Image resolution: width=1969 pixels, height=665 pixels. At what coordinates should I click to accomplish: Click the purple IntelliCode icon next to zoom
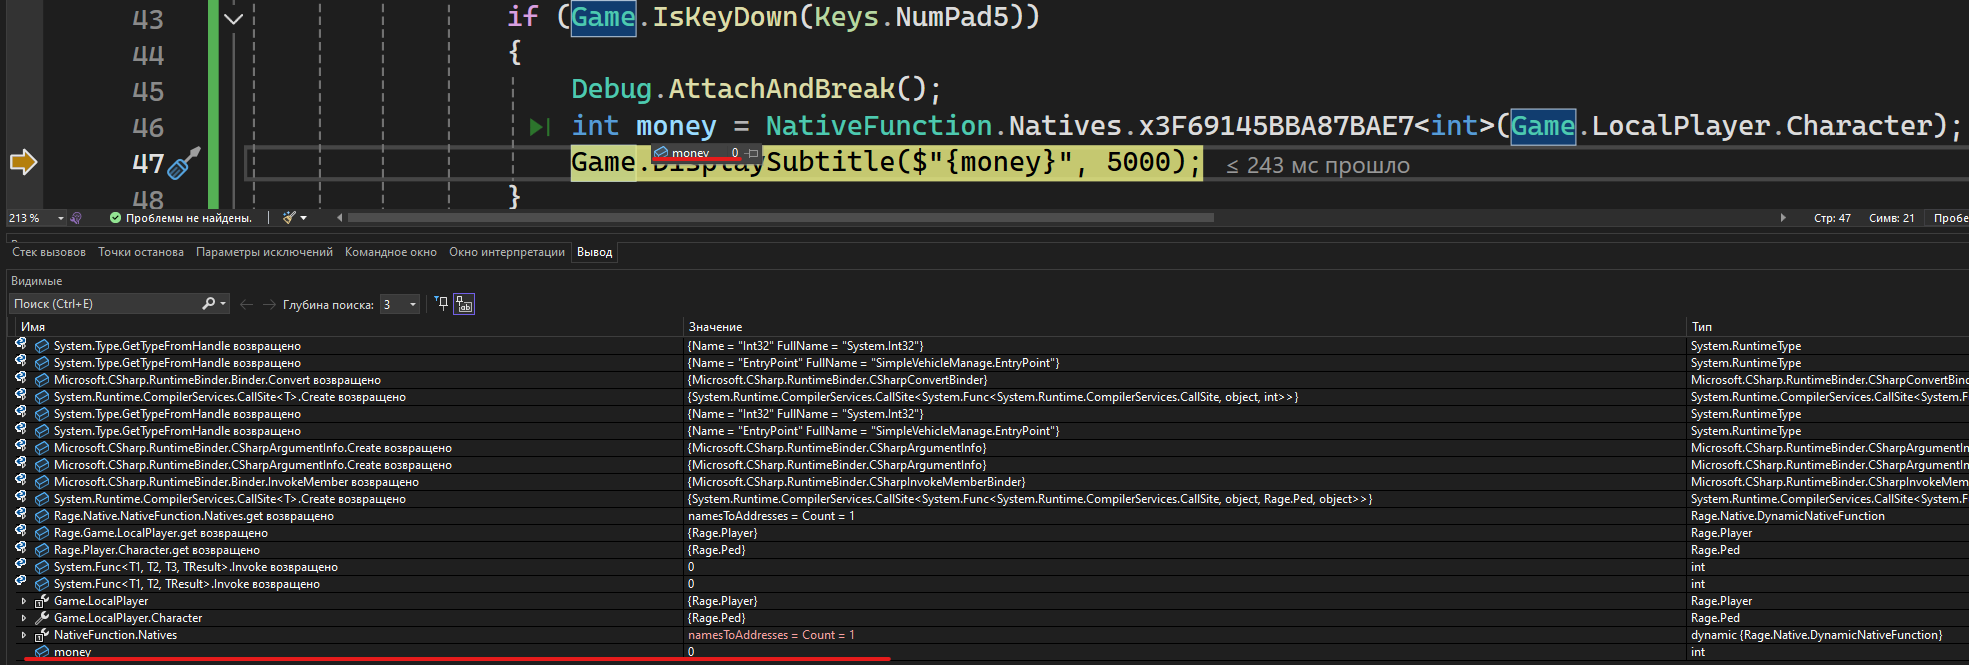click(76, 218)
